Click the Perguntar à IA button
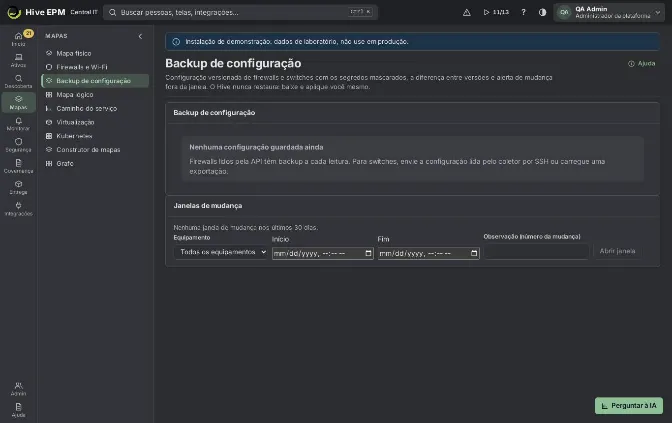The height and width of the screenshot is (423, 672). 629,405
